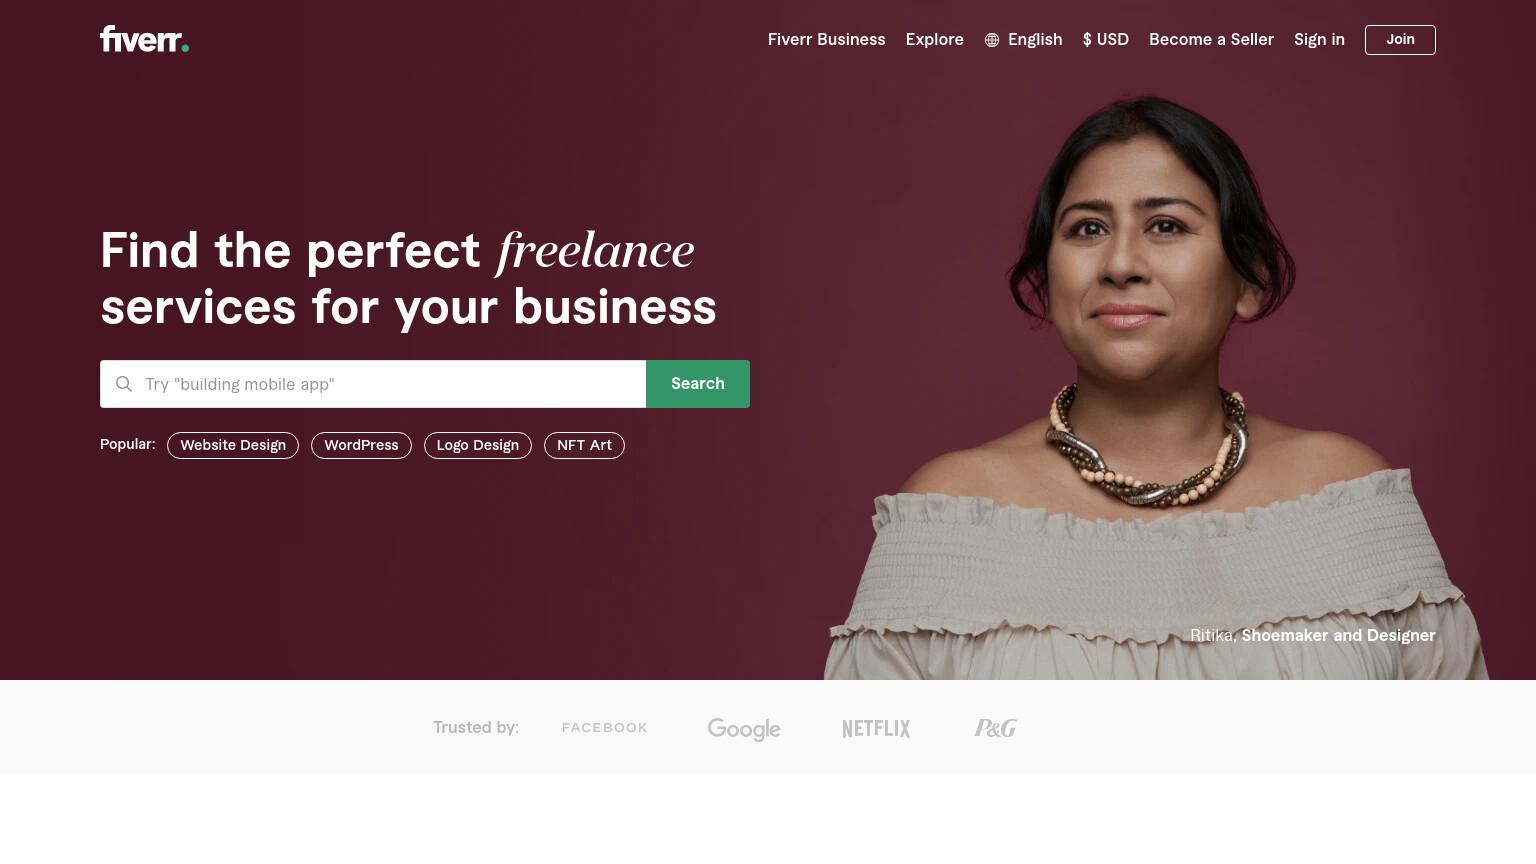Select the WordPress popular tag
1536x864 pixels.
pos(361,446)
